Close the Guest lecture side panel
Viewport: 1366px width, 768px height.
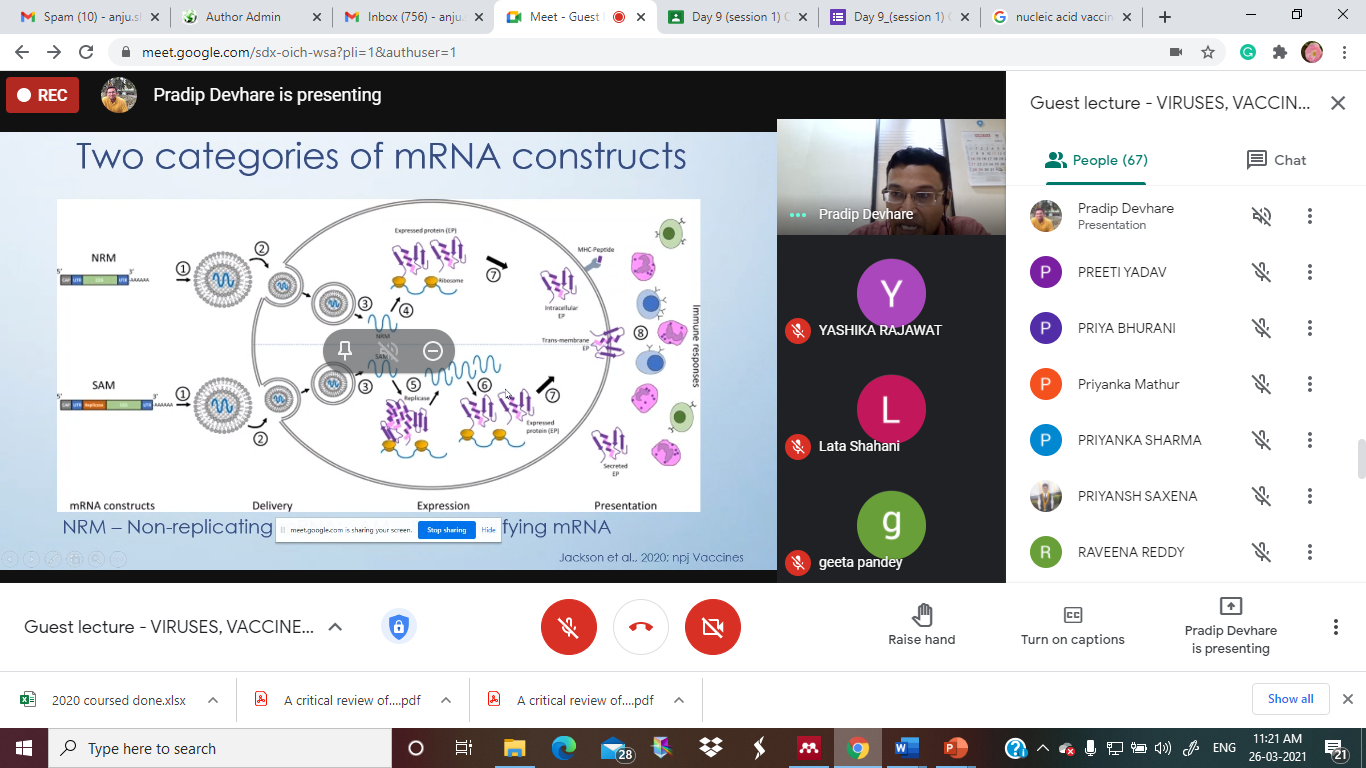1337,103
